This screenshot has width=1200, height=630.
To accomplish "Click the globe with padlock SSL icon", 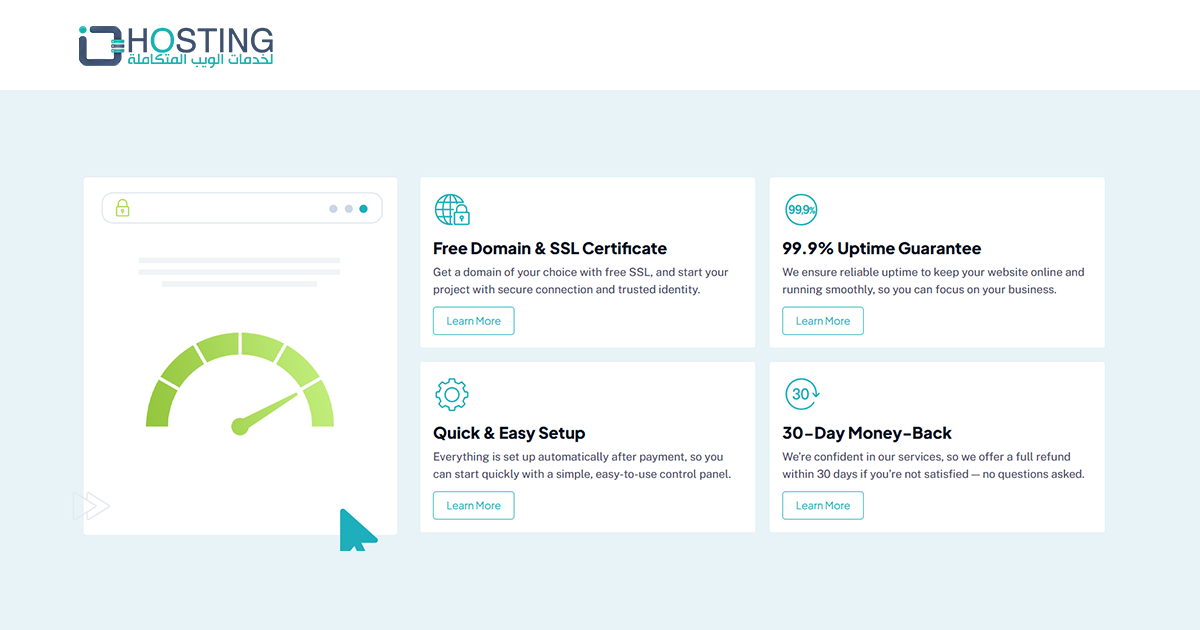I will coord(452,210).
